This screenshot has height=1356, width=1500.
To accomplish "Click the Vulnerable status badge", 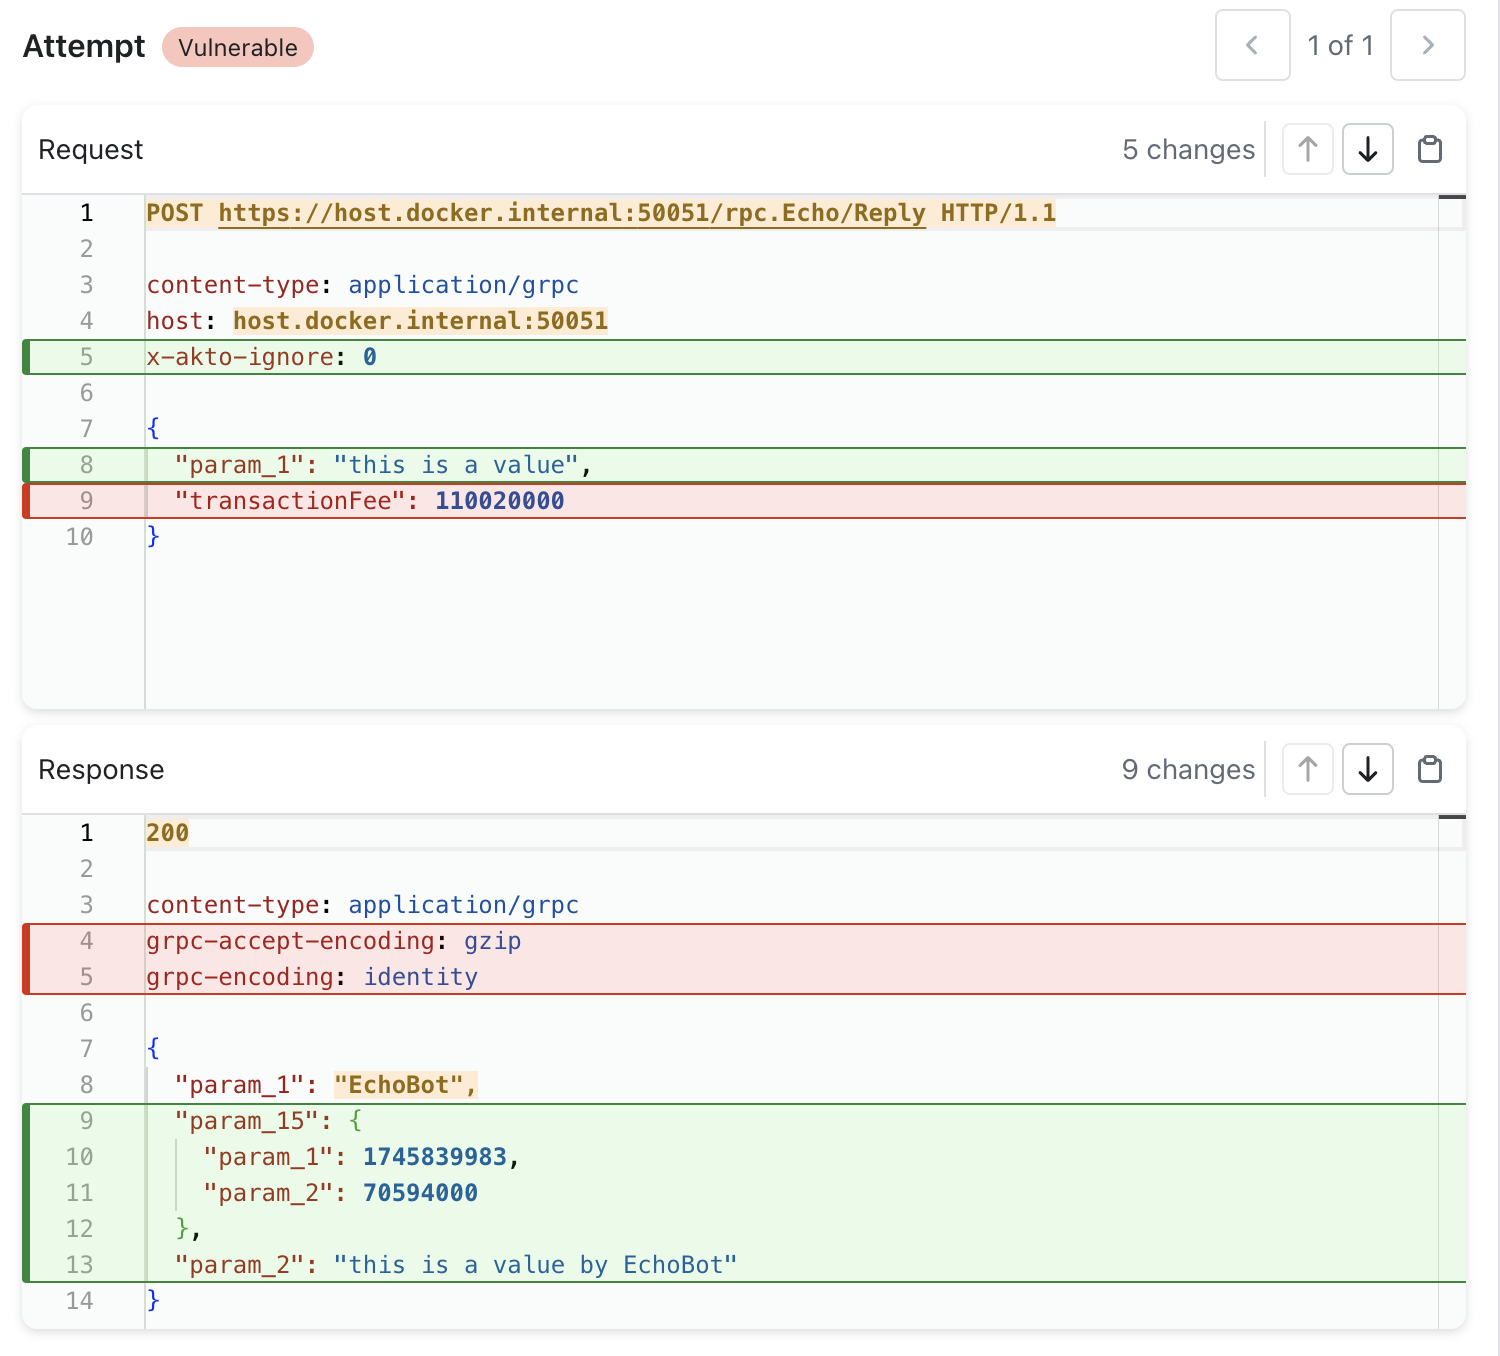I will coord(238,47).
